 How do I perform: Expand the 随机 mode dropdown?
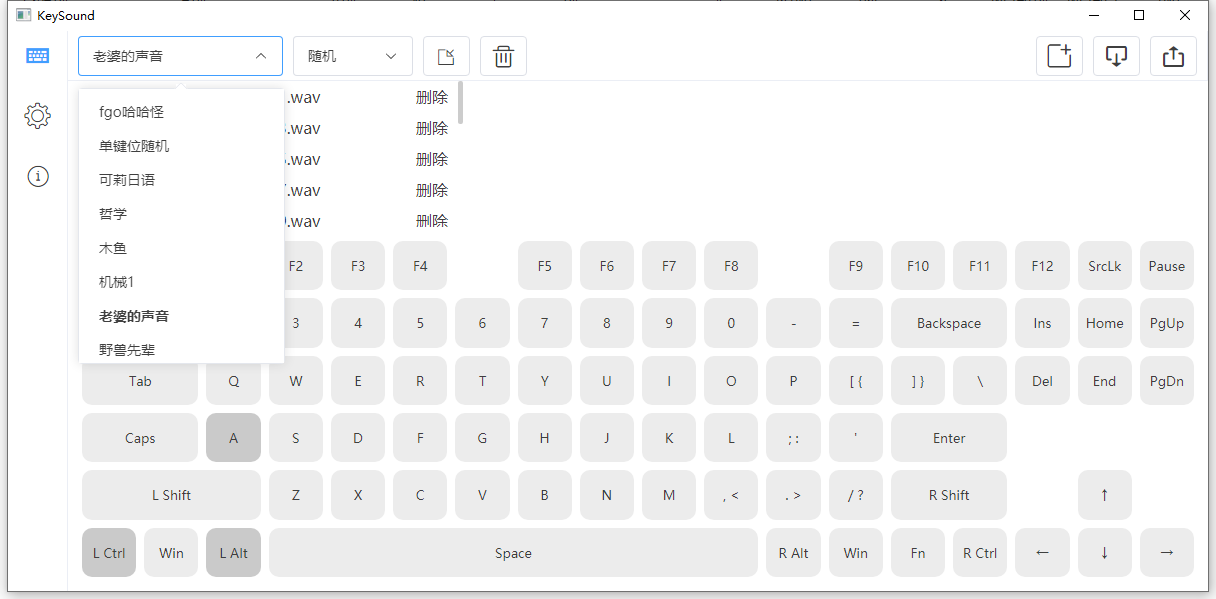[352, 57]
